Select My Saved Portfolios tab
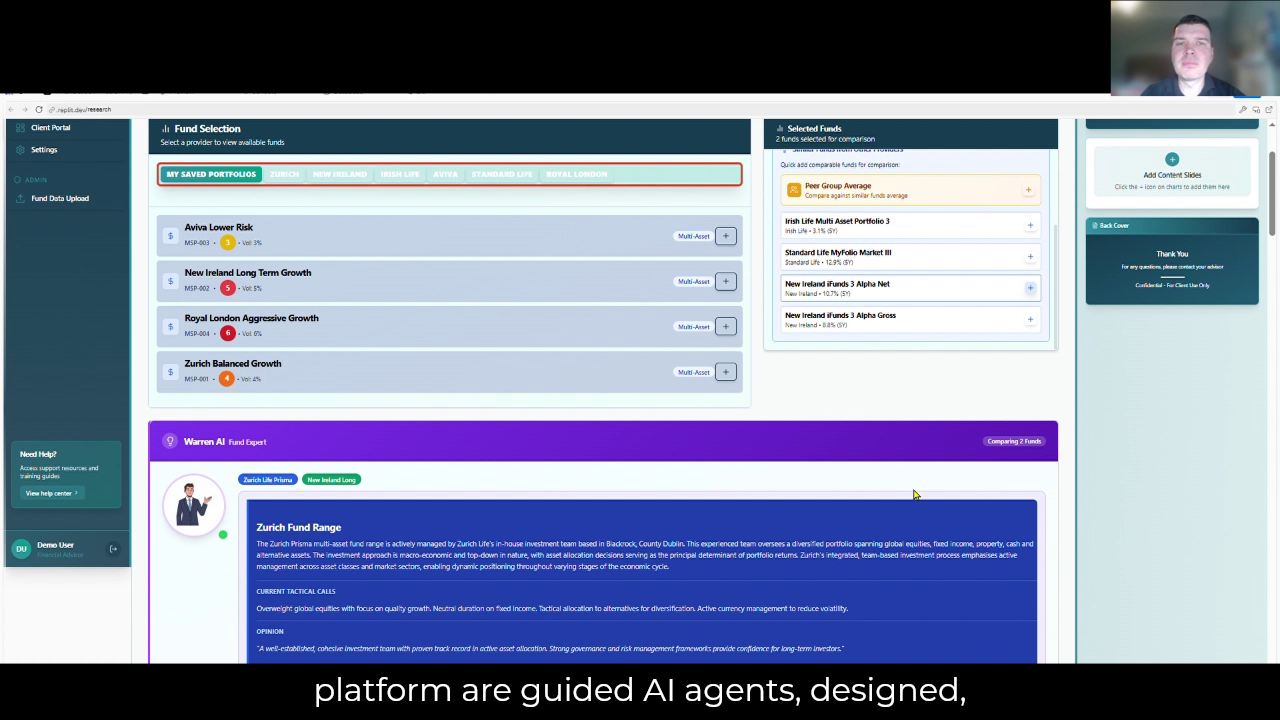This screenshot has height=720, width=1280. pos(211,174)
